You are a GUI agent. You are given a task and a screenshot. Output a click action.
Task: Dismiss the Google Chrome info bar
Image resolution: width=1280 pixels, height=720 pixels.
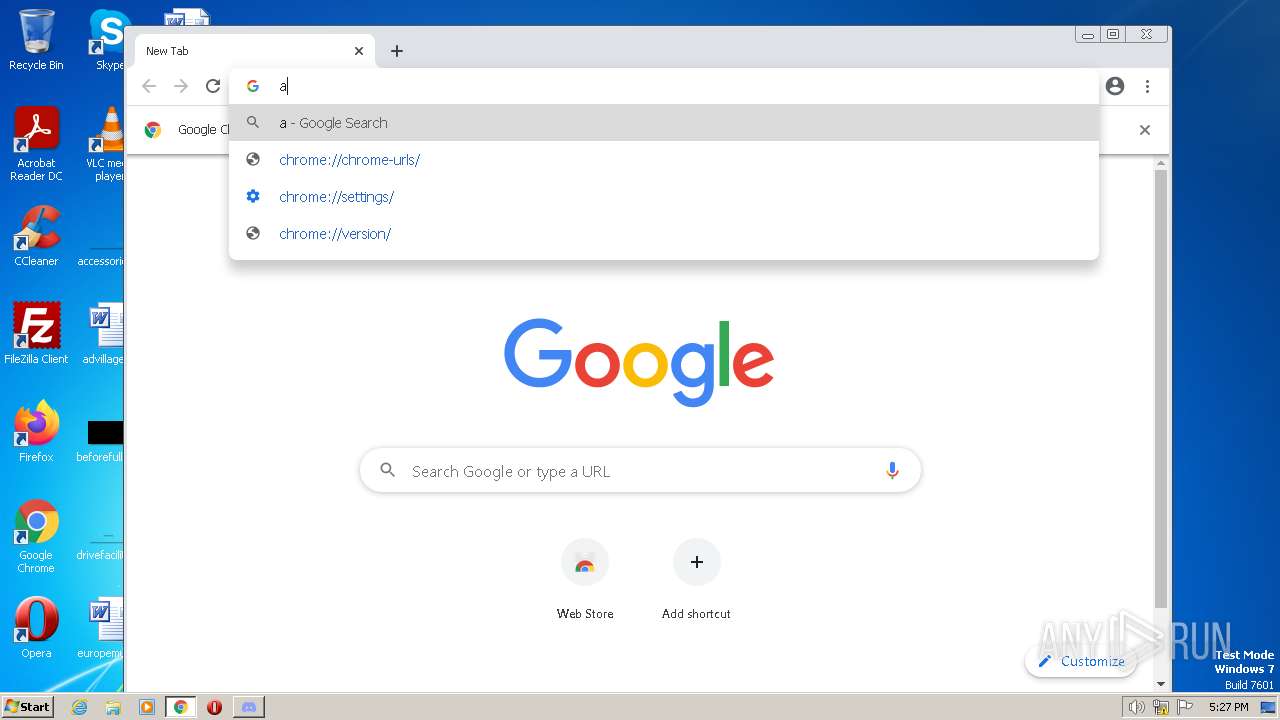click(x=1145, y=130)
